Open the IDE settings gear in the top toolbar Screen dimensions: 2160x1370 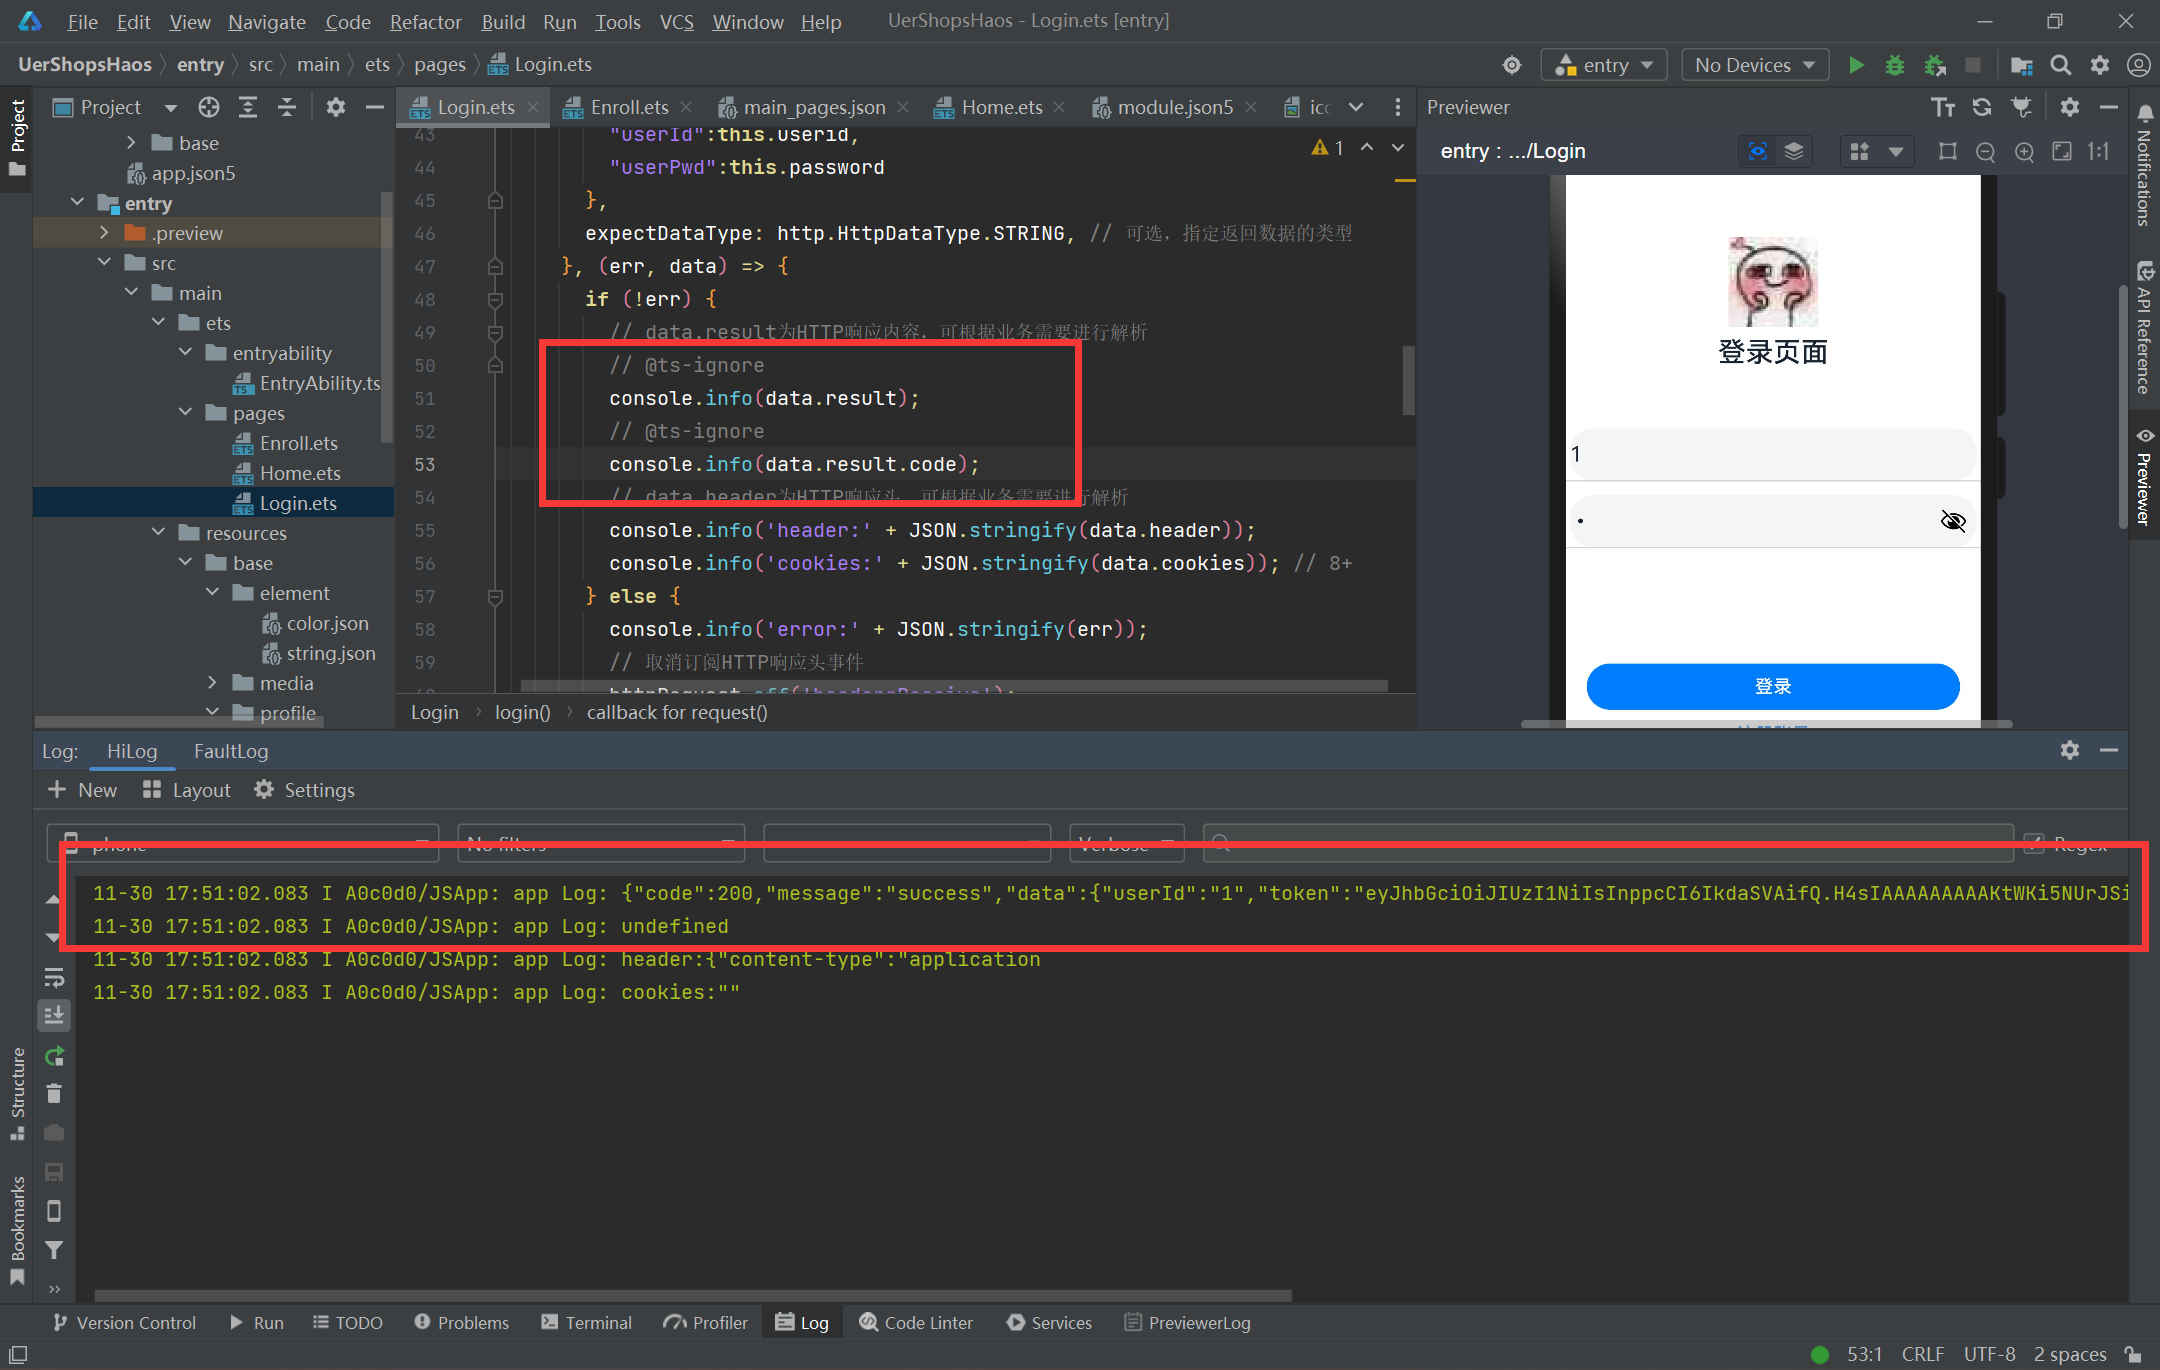(x=2100, y=65)
